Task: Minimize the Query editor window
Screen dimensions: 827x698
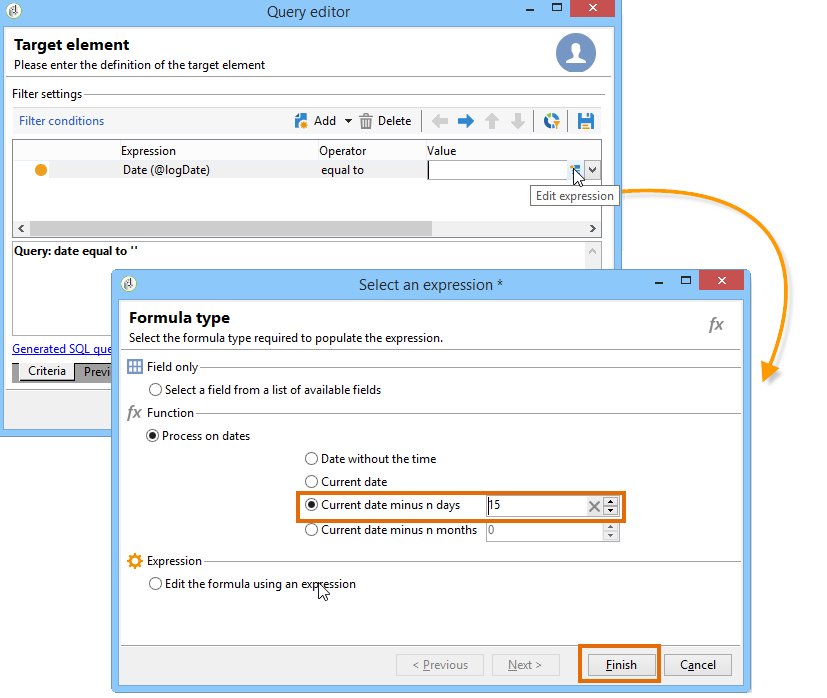Action: tap(530, 9)
